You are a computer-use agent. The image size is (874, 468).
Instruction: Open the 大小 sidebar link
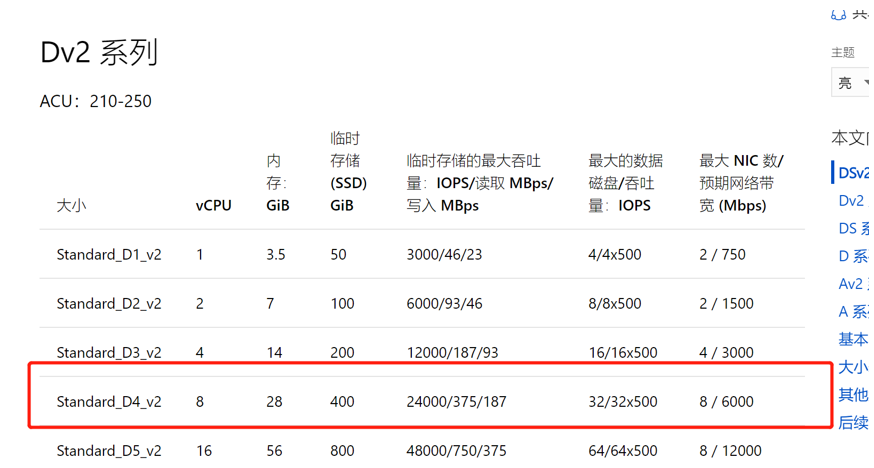pos(853,367)
